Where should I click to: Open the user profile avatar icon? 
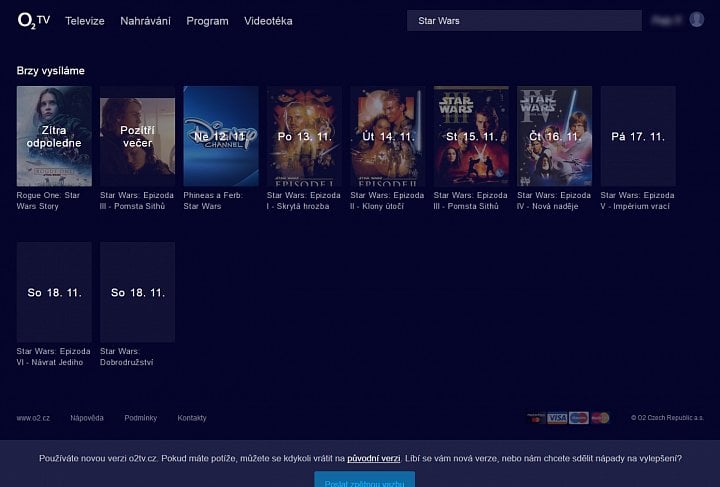pos(696,20)
